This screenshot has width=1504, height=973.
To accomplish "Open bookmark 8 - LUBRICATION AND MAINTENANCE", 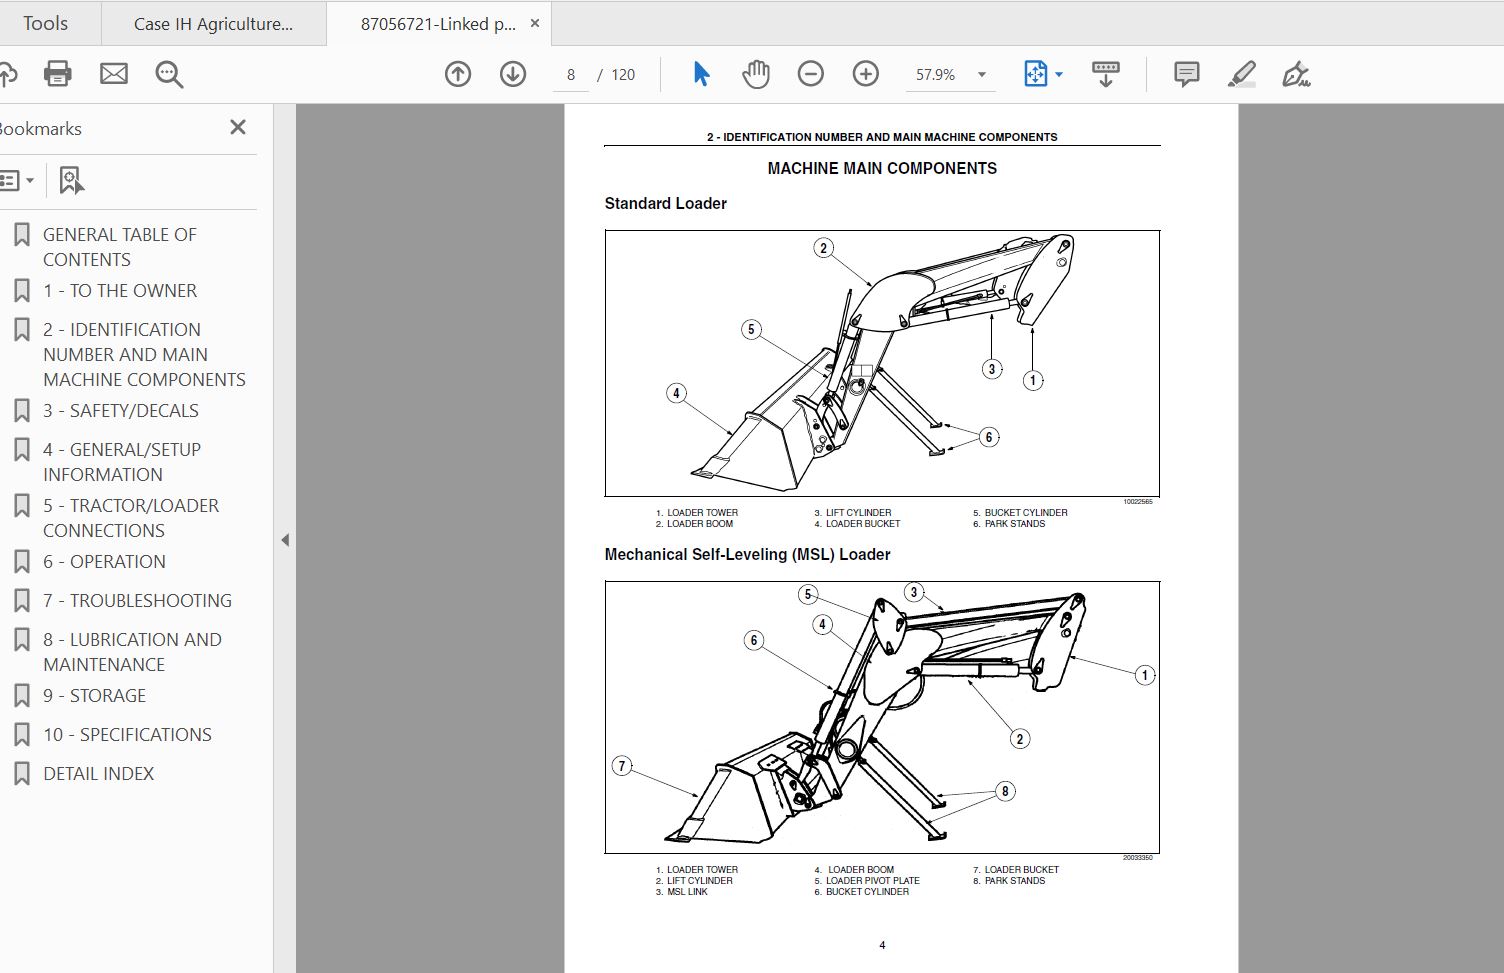I will click(x=132, y=652).
